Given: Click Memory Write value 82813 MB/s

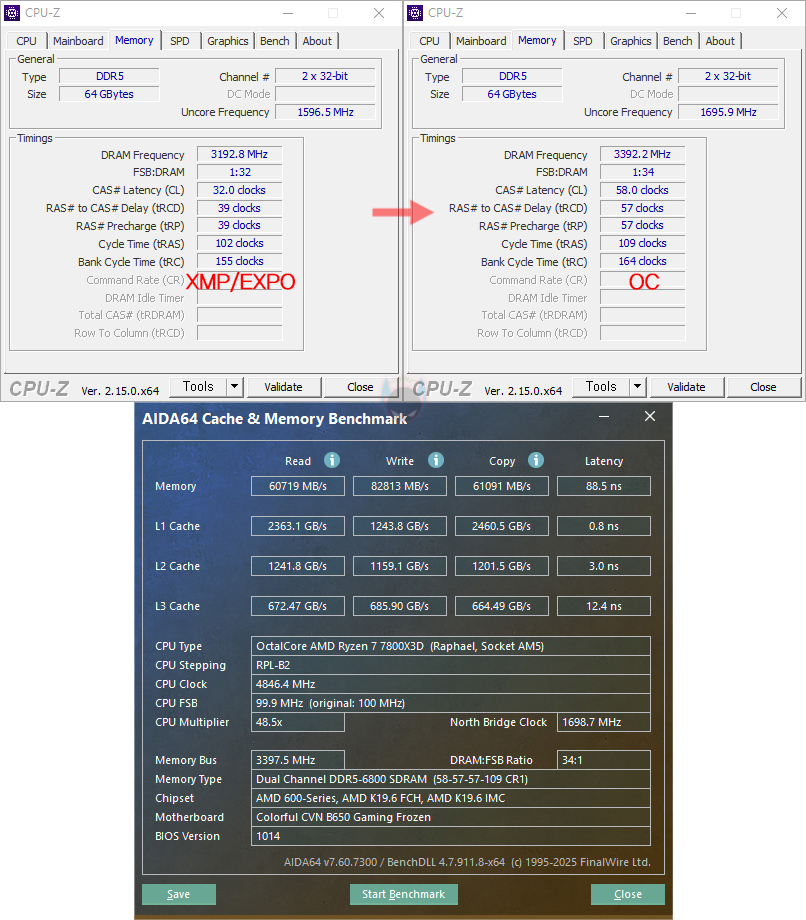Looking at the screenshot, I should (x=400, y=486).
